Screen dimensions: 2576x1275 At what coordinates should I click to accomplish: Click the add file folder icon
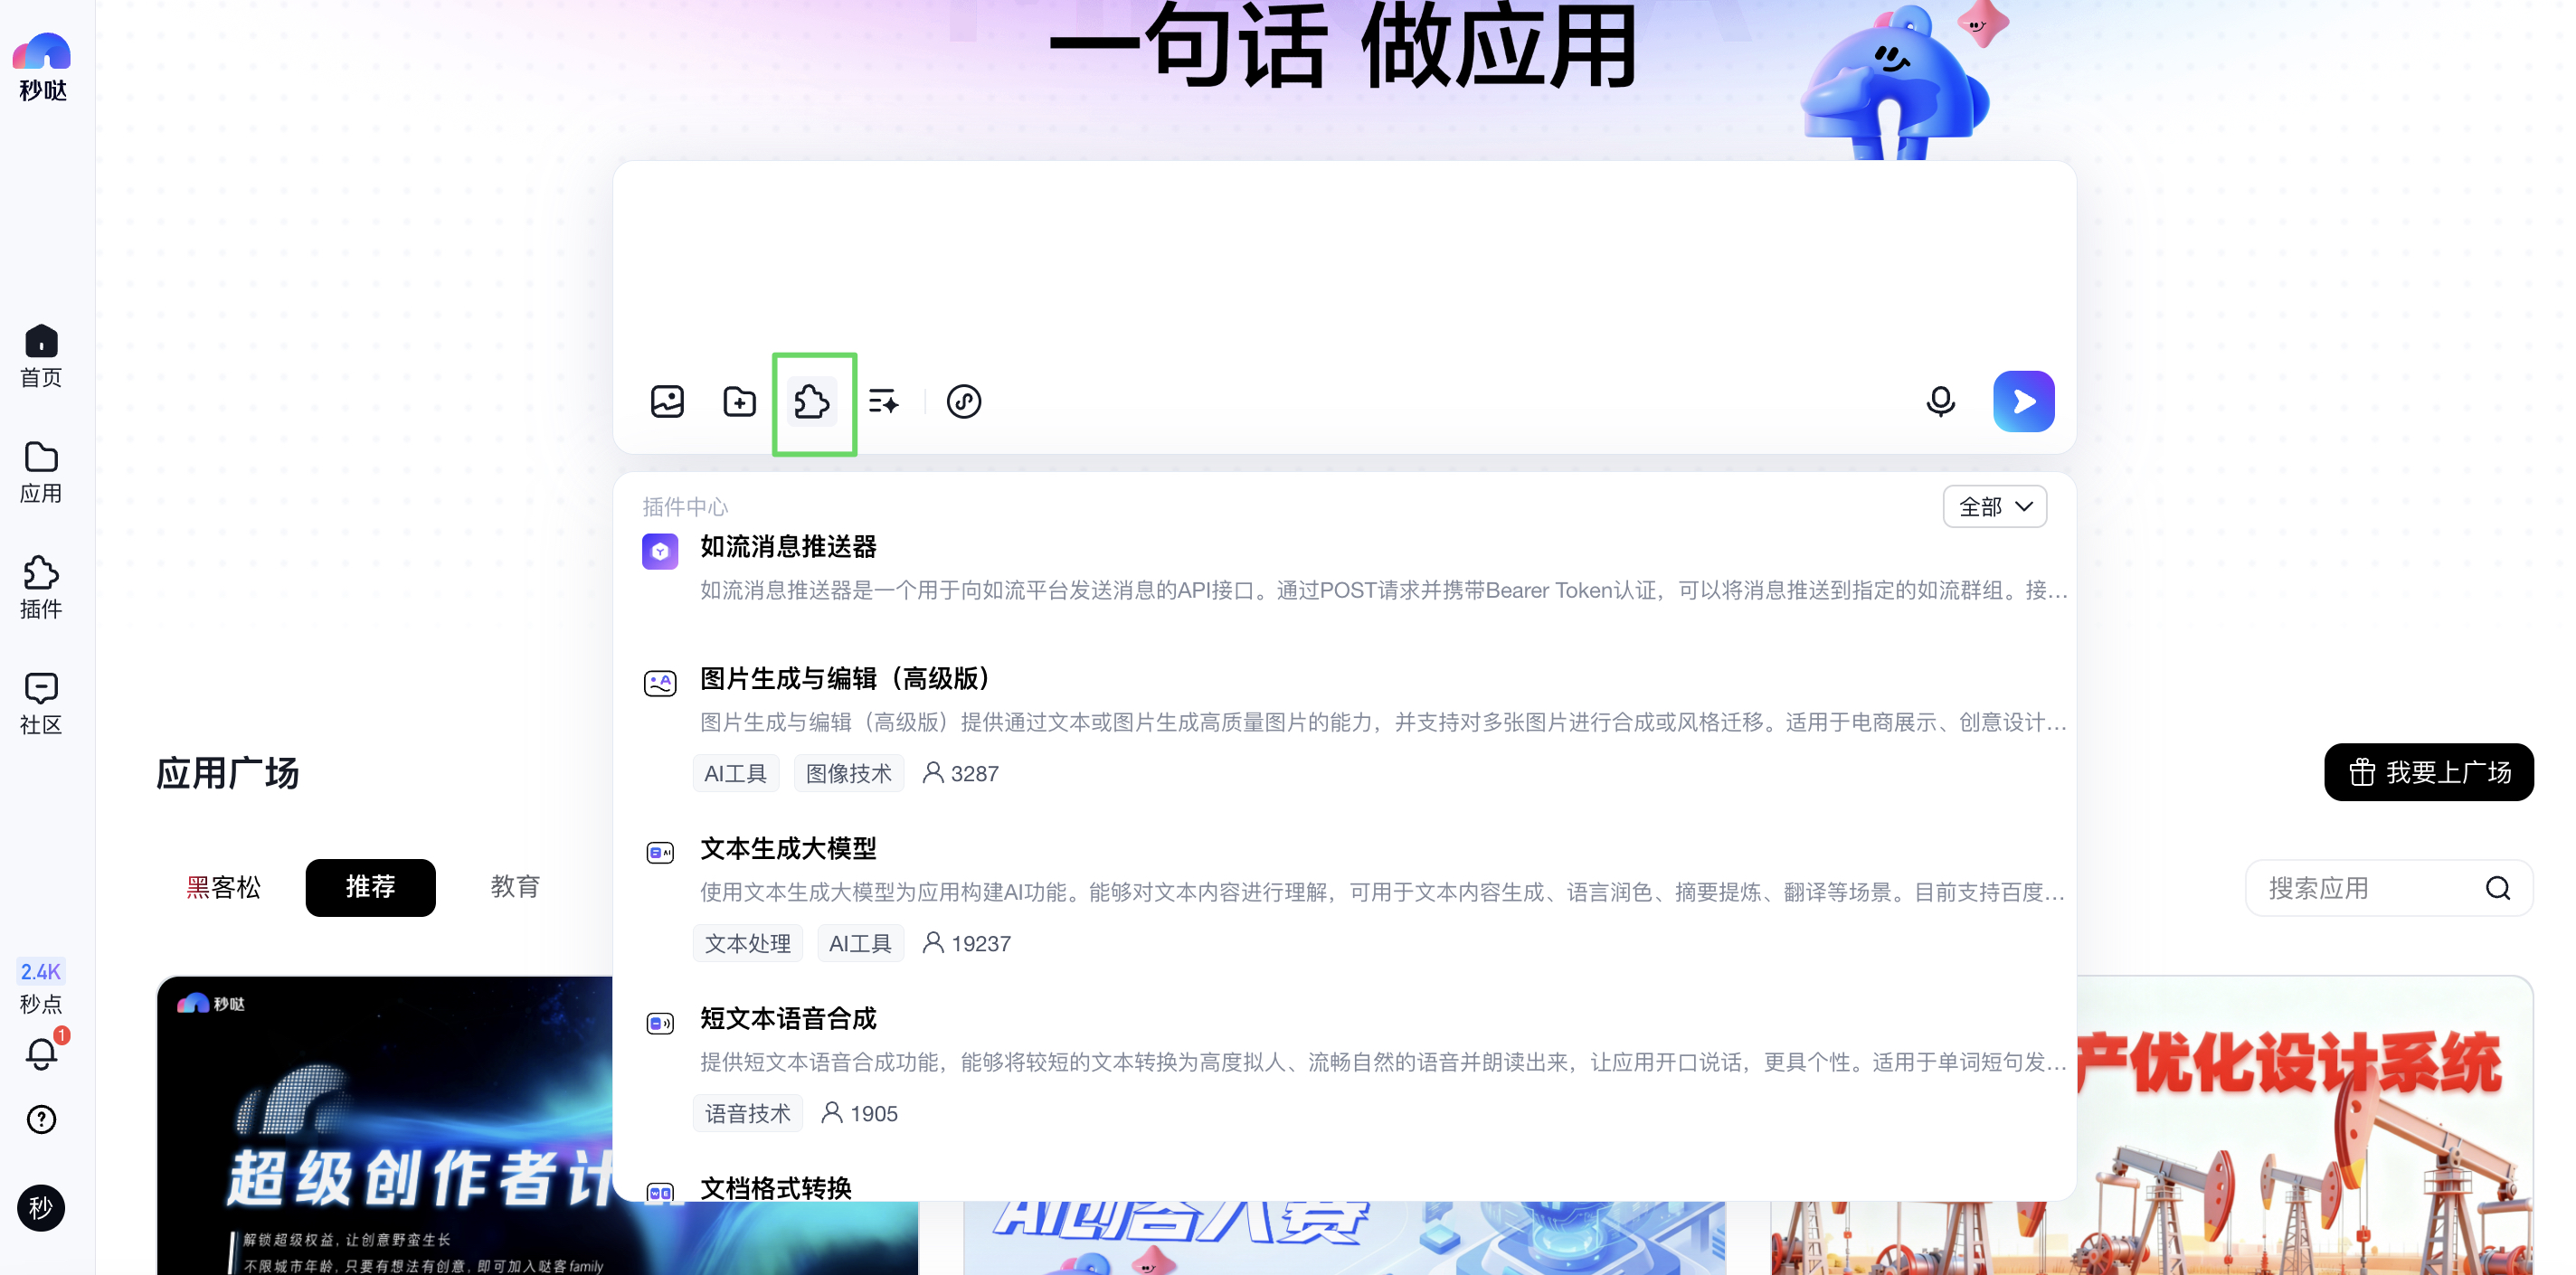pos(739,402)
